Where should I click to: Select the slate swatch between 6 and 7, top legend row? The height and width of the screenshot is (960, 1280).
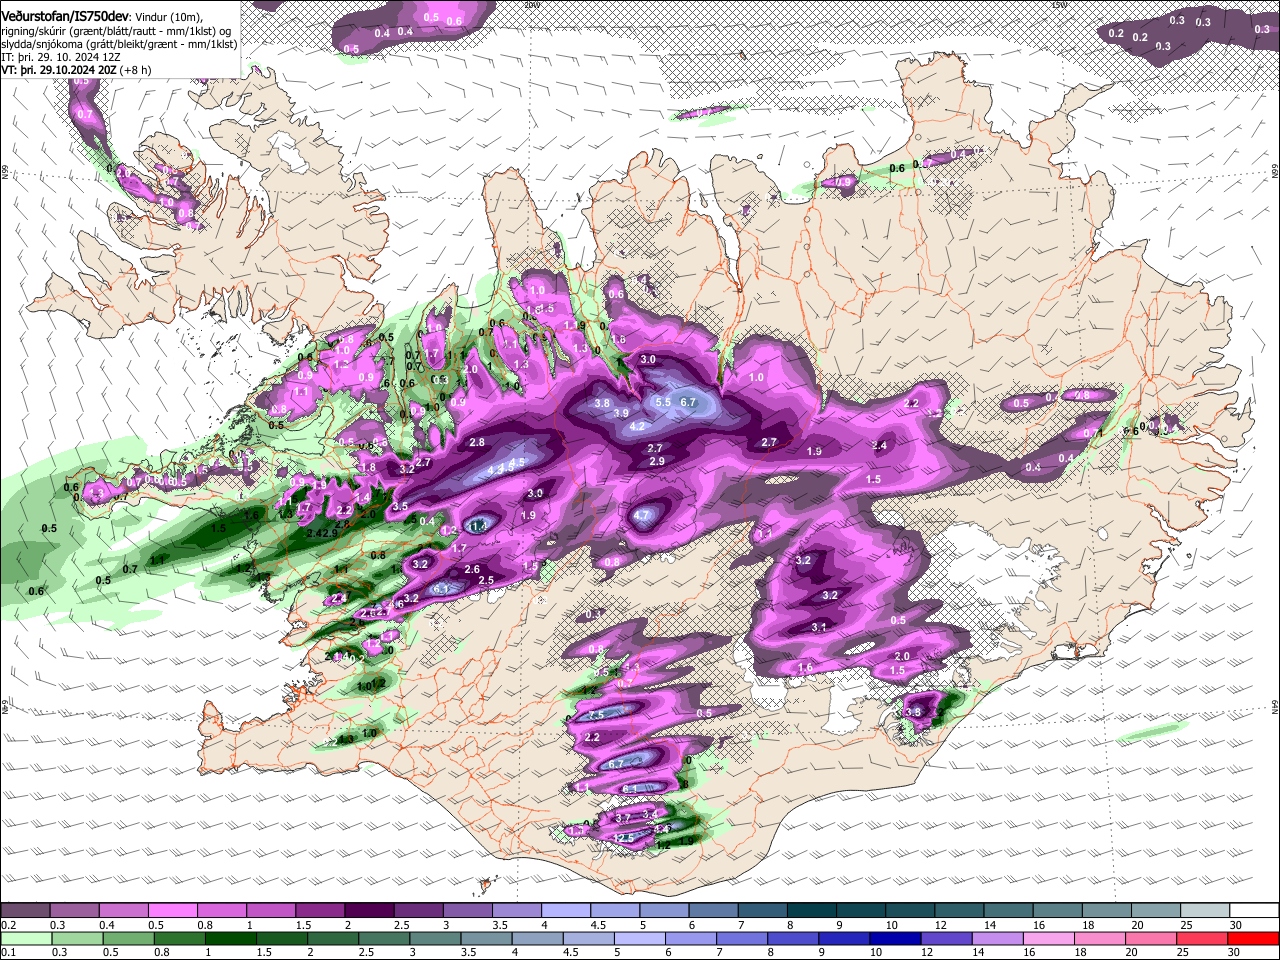[x=714, y=910]
